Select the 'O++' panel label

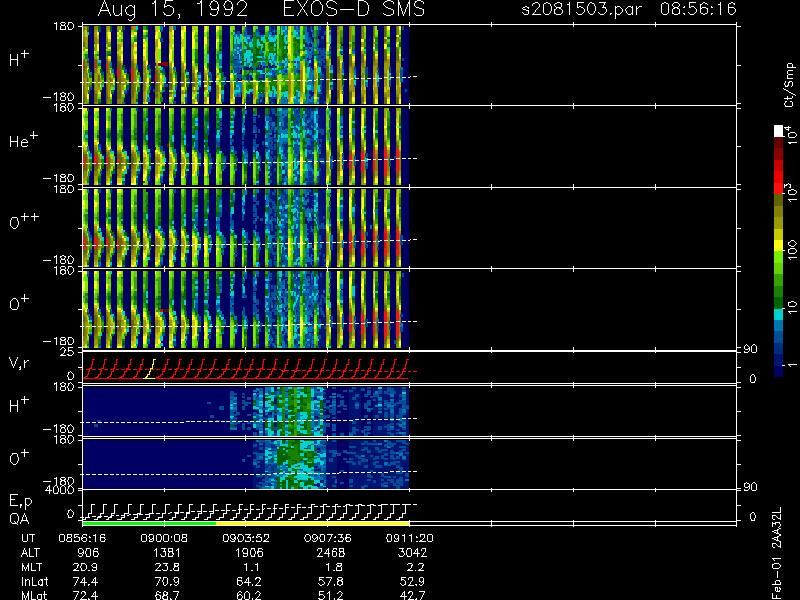(24, 221)
